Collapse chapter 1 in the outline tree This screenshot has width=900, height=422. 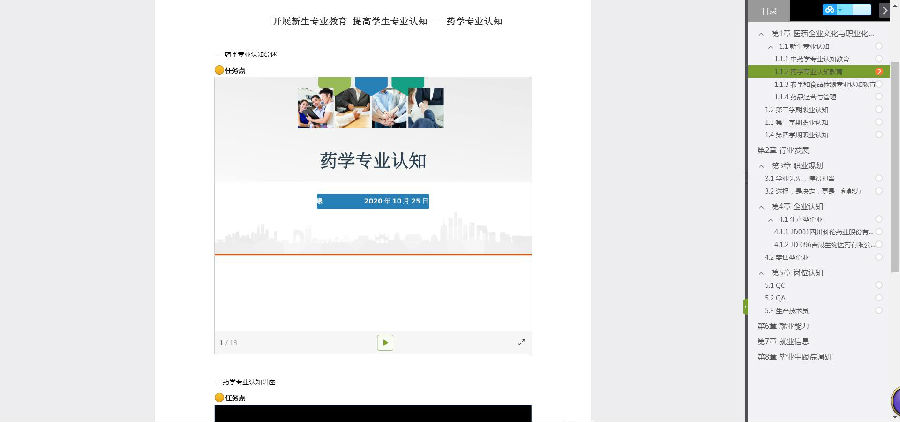point(762,34)
